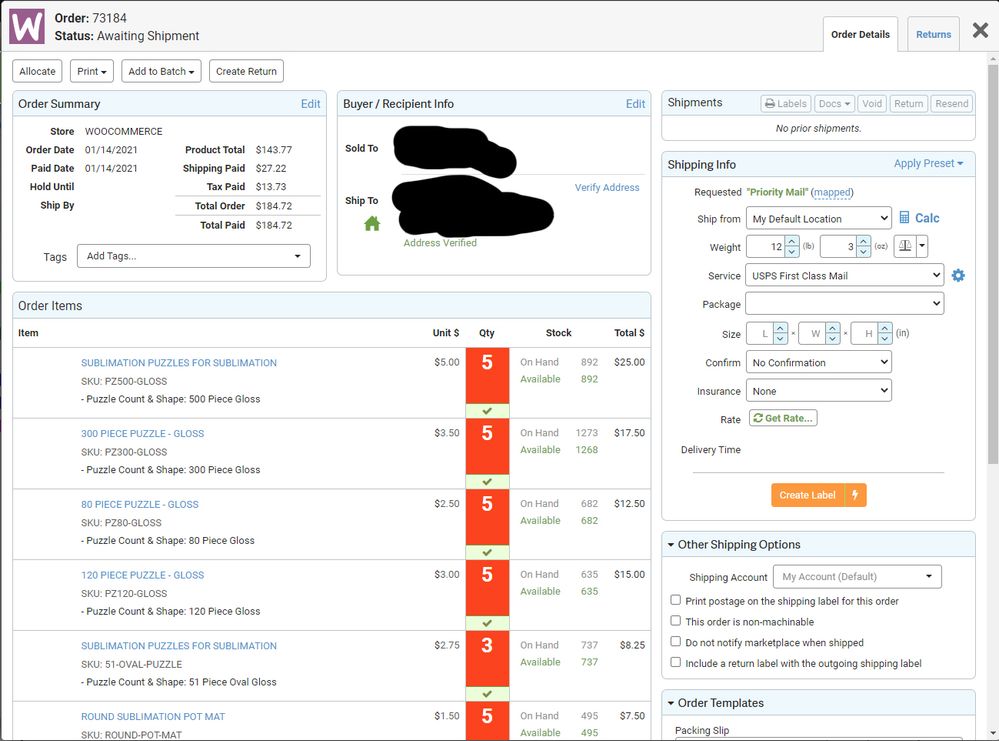999x741 pixels.
Task: Click the Calc calculator icon
Action: pos(904,218)
